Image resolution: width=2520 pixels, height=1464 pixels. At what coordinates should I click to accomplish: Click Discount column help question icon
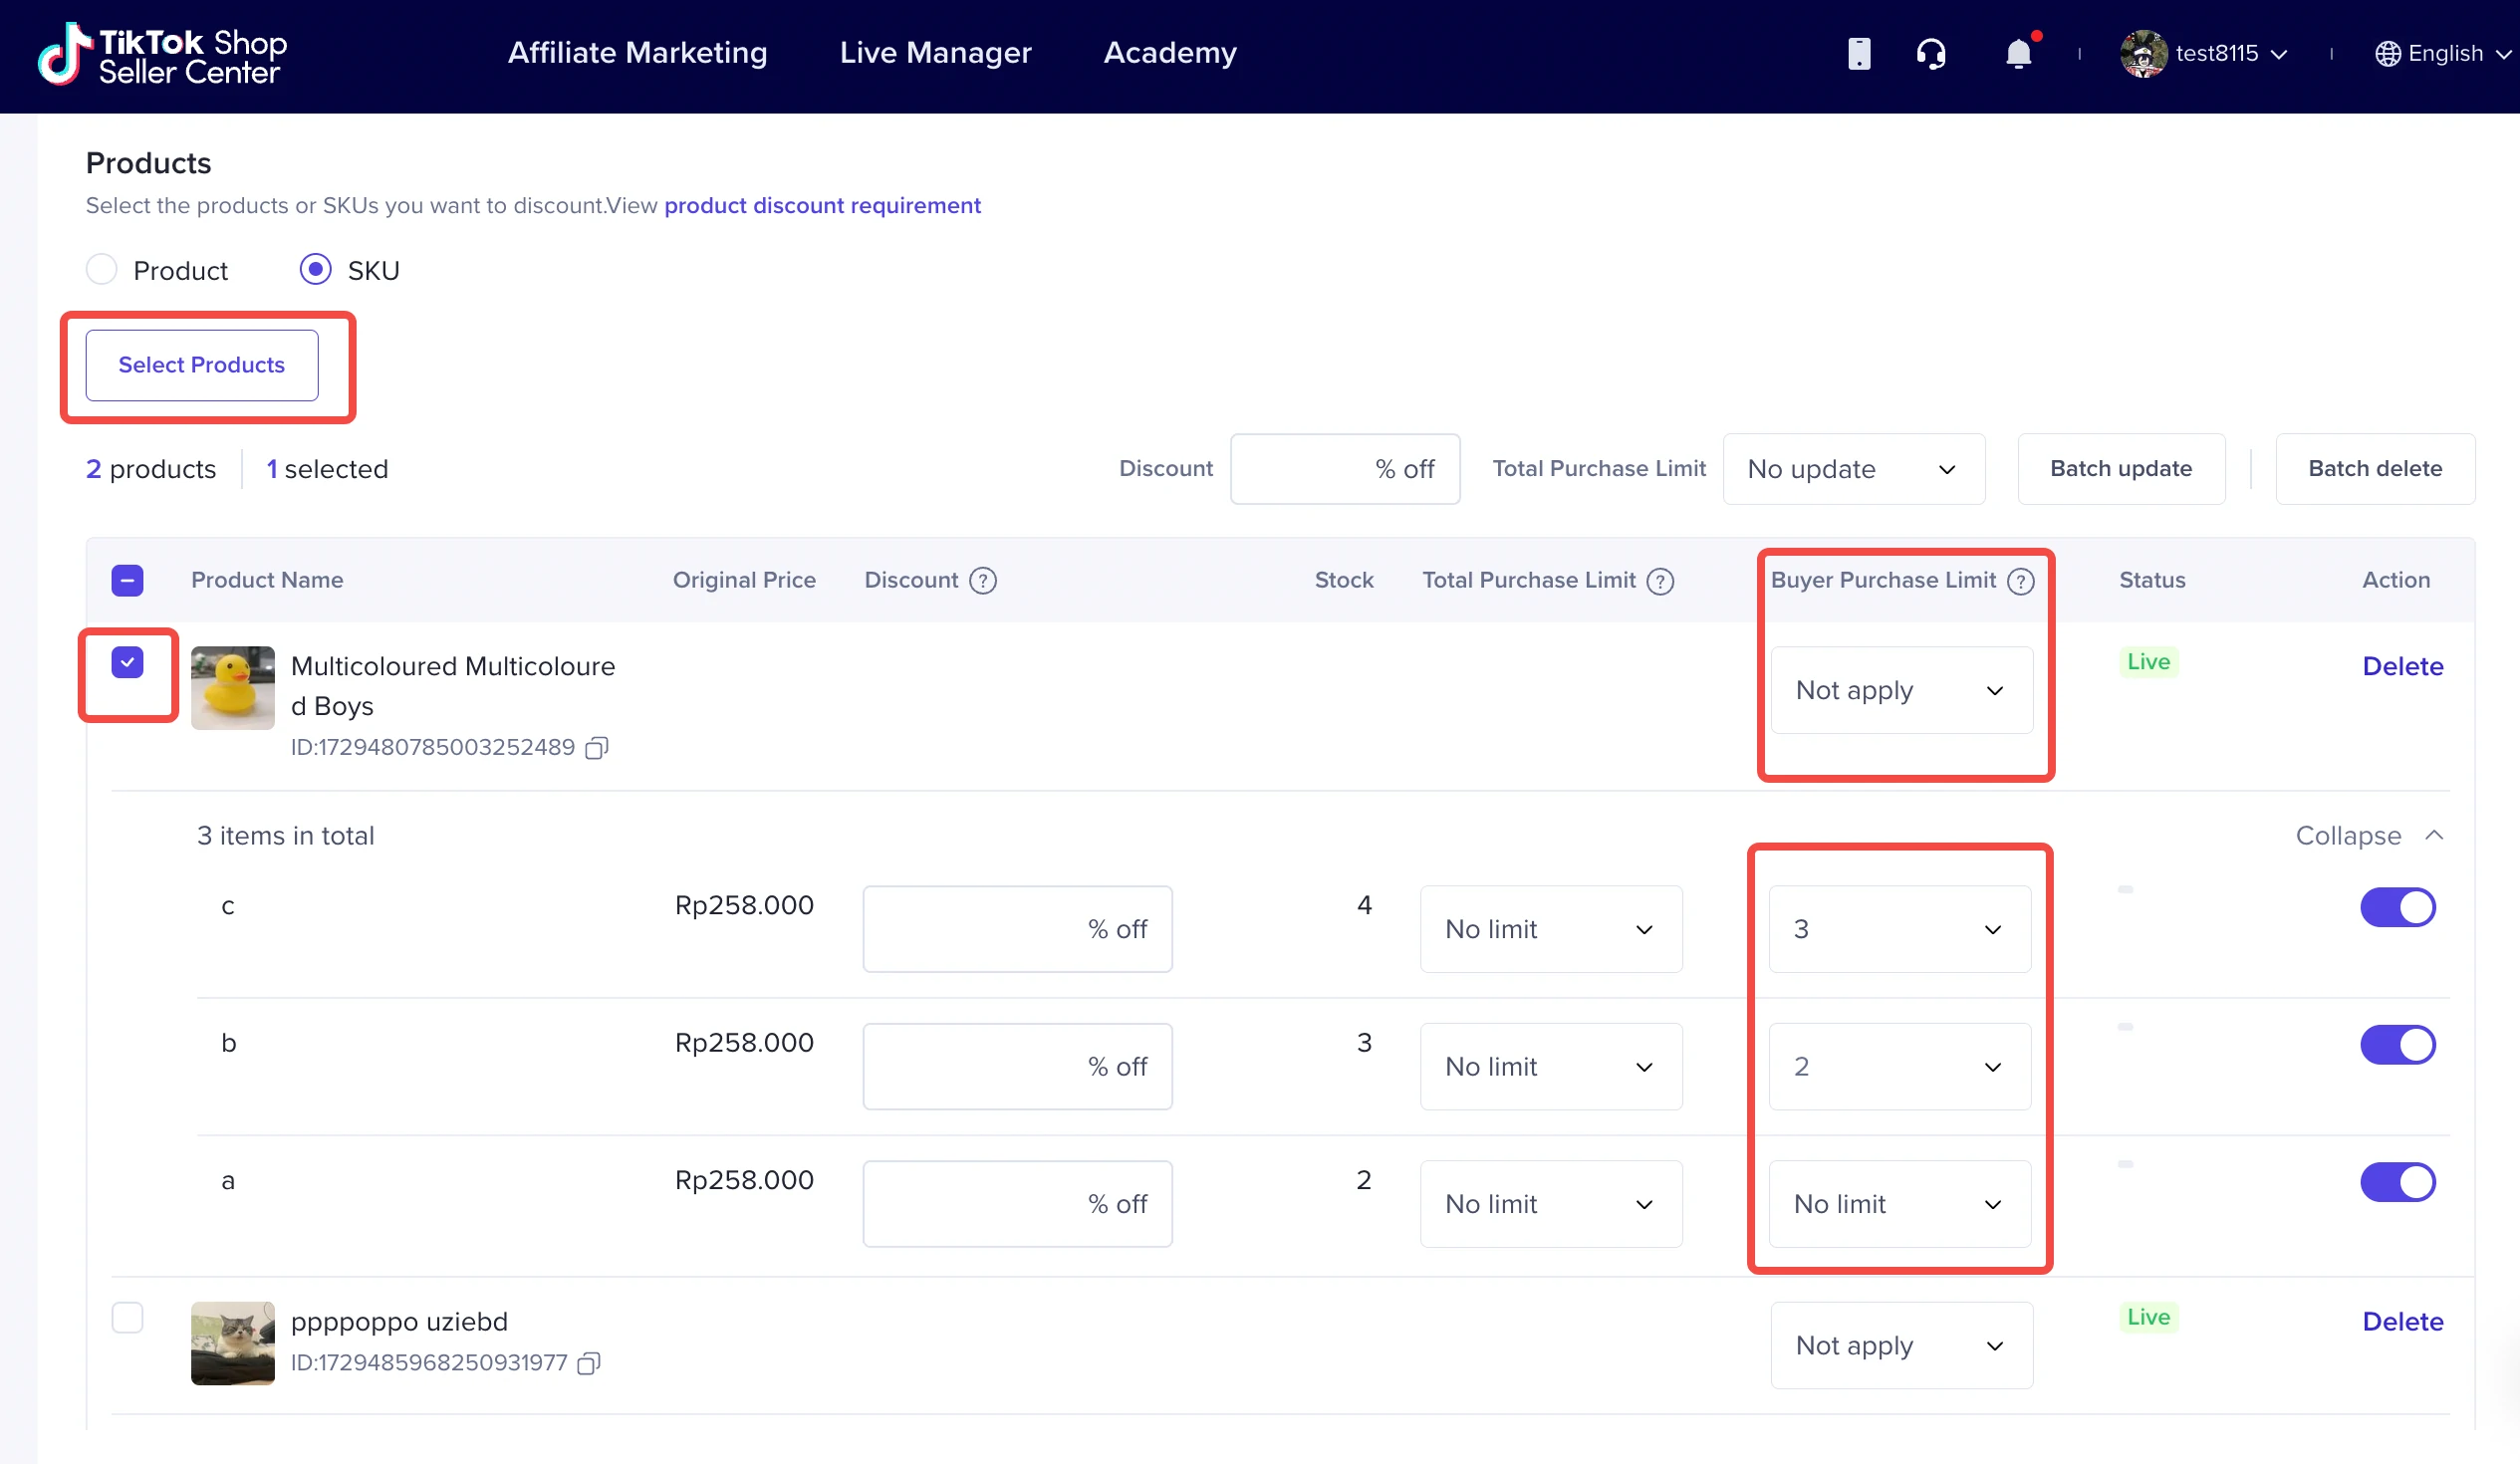pyautogui.click(x=983, y=581)
